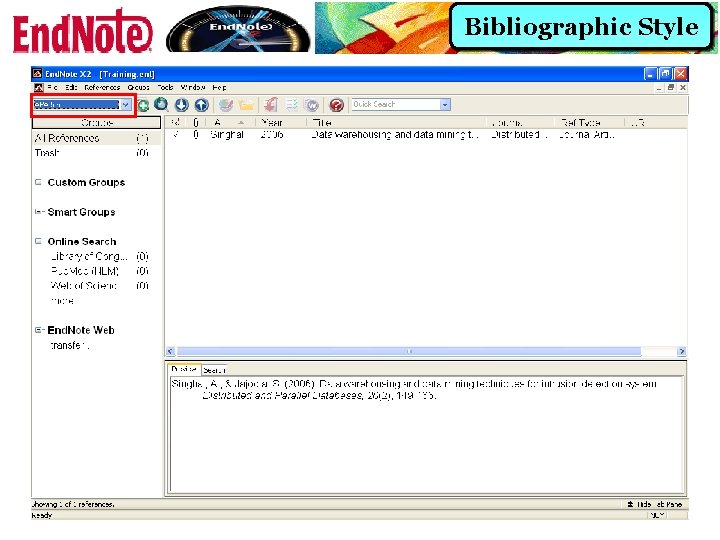The width and height of the screenshot is (720, 540).
Task: Collapse the Custom Groups section
Action: 39,182
